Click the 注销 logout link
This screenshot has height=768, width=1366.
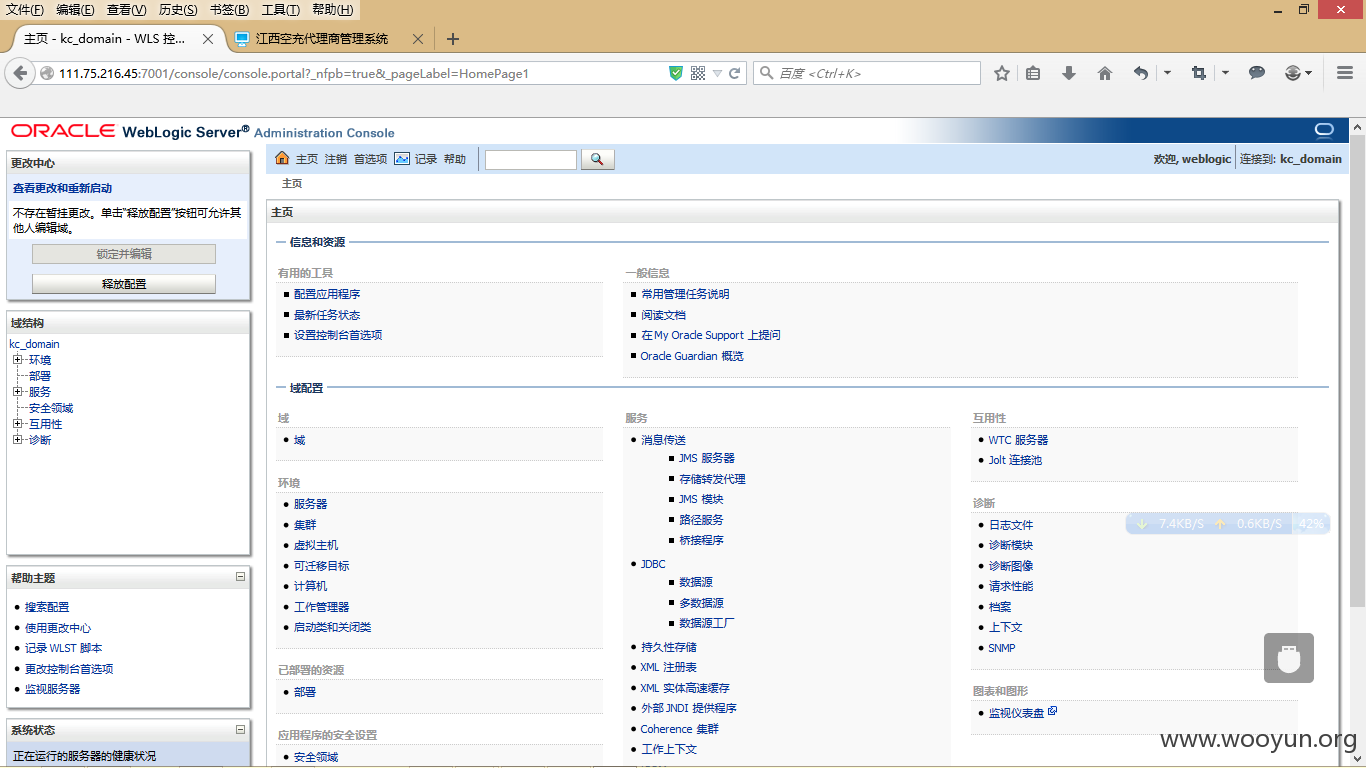pyautogui.click(x=336, y=159)
